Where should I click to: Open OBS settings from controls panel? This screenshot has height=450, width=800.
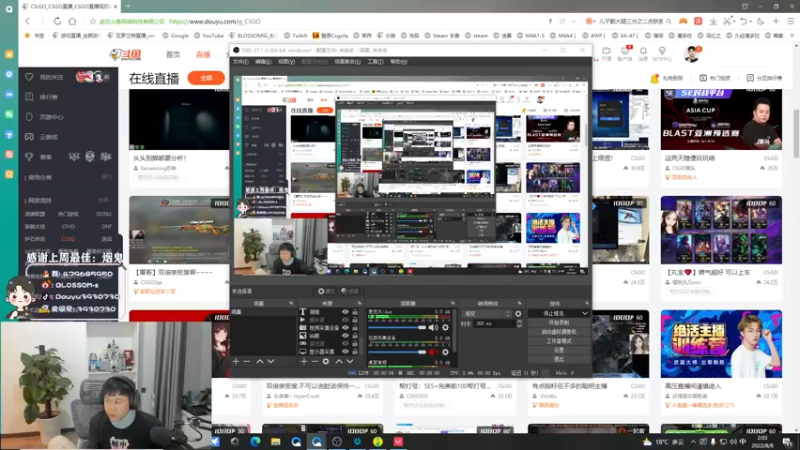pyautogui.click(x=559, y=350)
